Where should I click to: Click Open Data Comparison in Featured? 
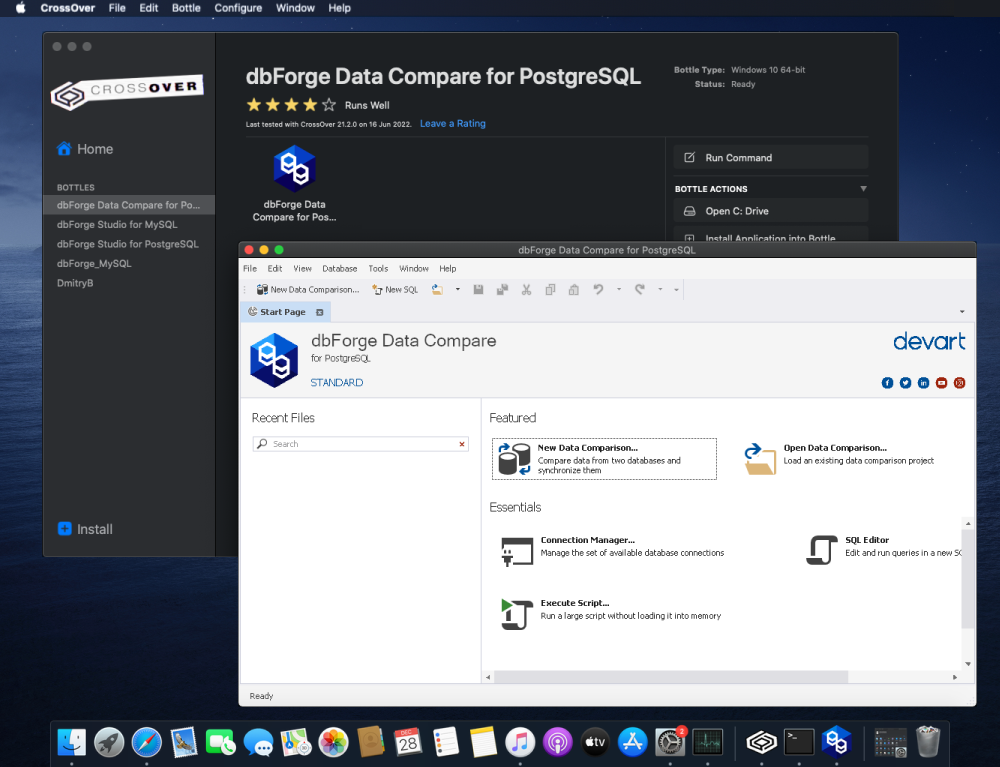pos(840,458)
